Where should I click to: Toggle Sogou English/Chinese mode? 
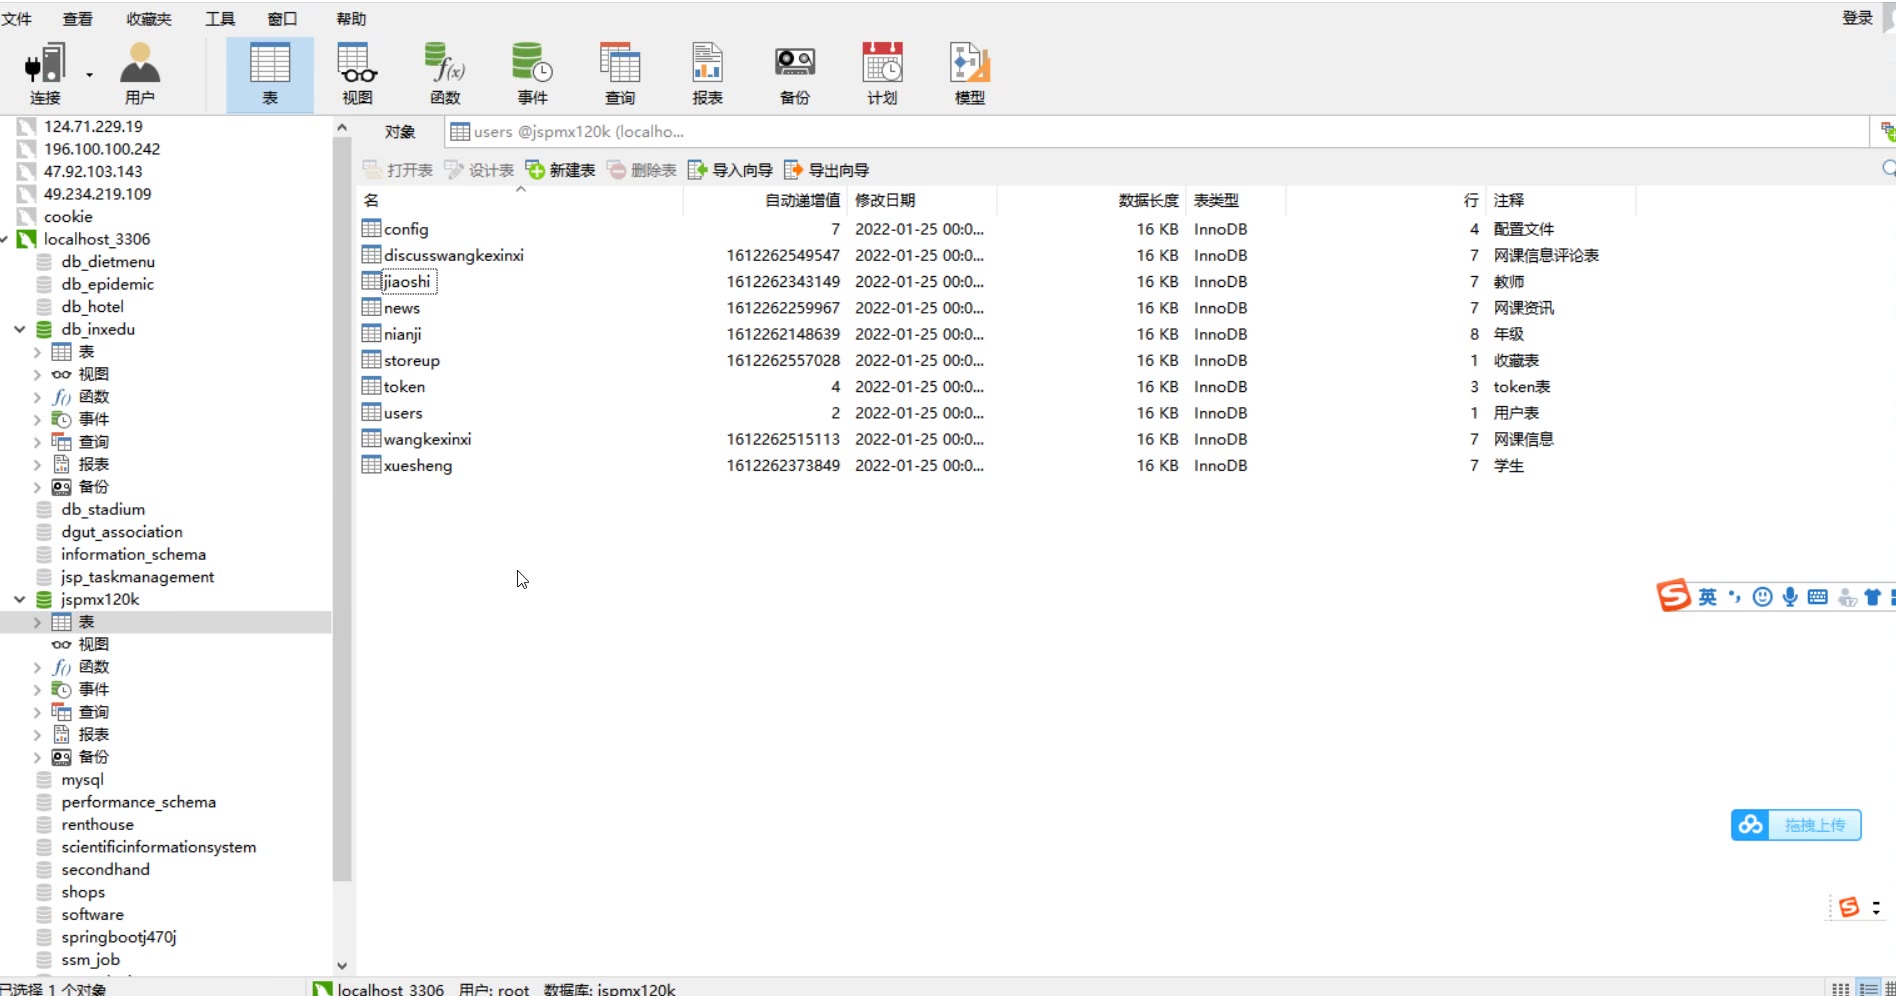(x=1708, y=597)
